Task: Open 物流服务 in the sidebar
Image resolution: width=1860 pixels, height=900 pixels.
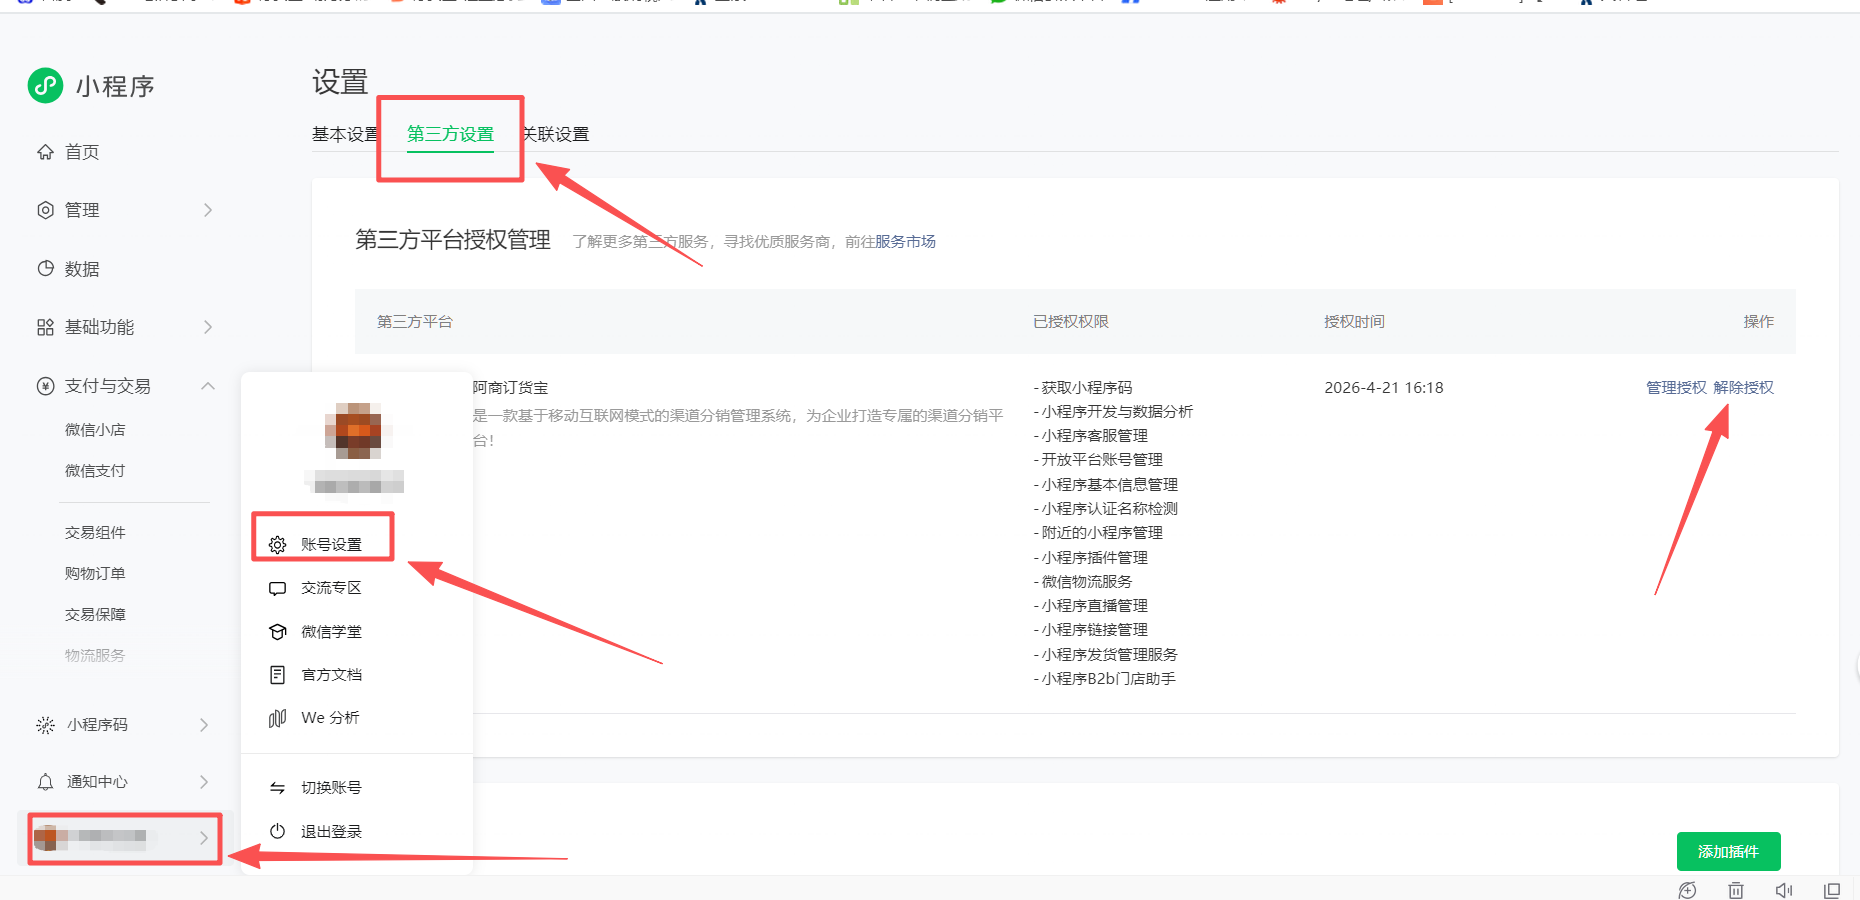Action: point(95,656)
